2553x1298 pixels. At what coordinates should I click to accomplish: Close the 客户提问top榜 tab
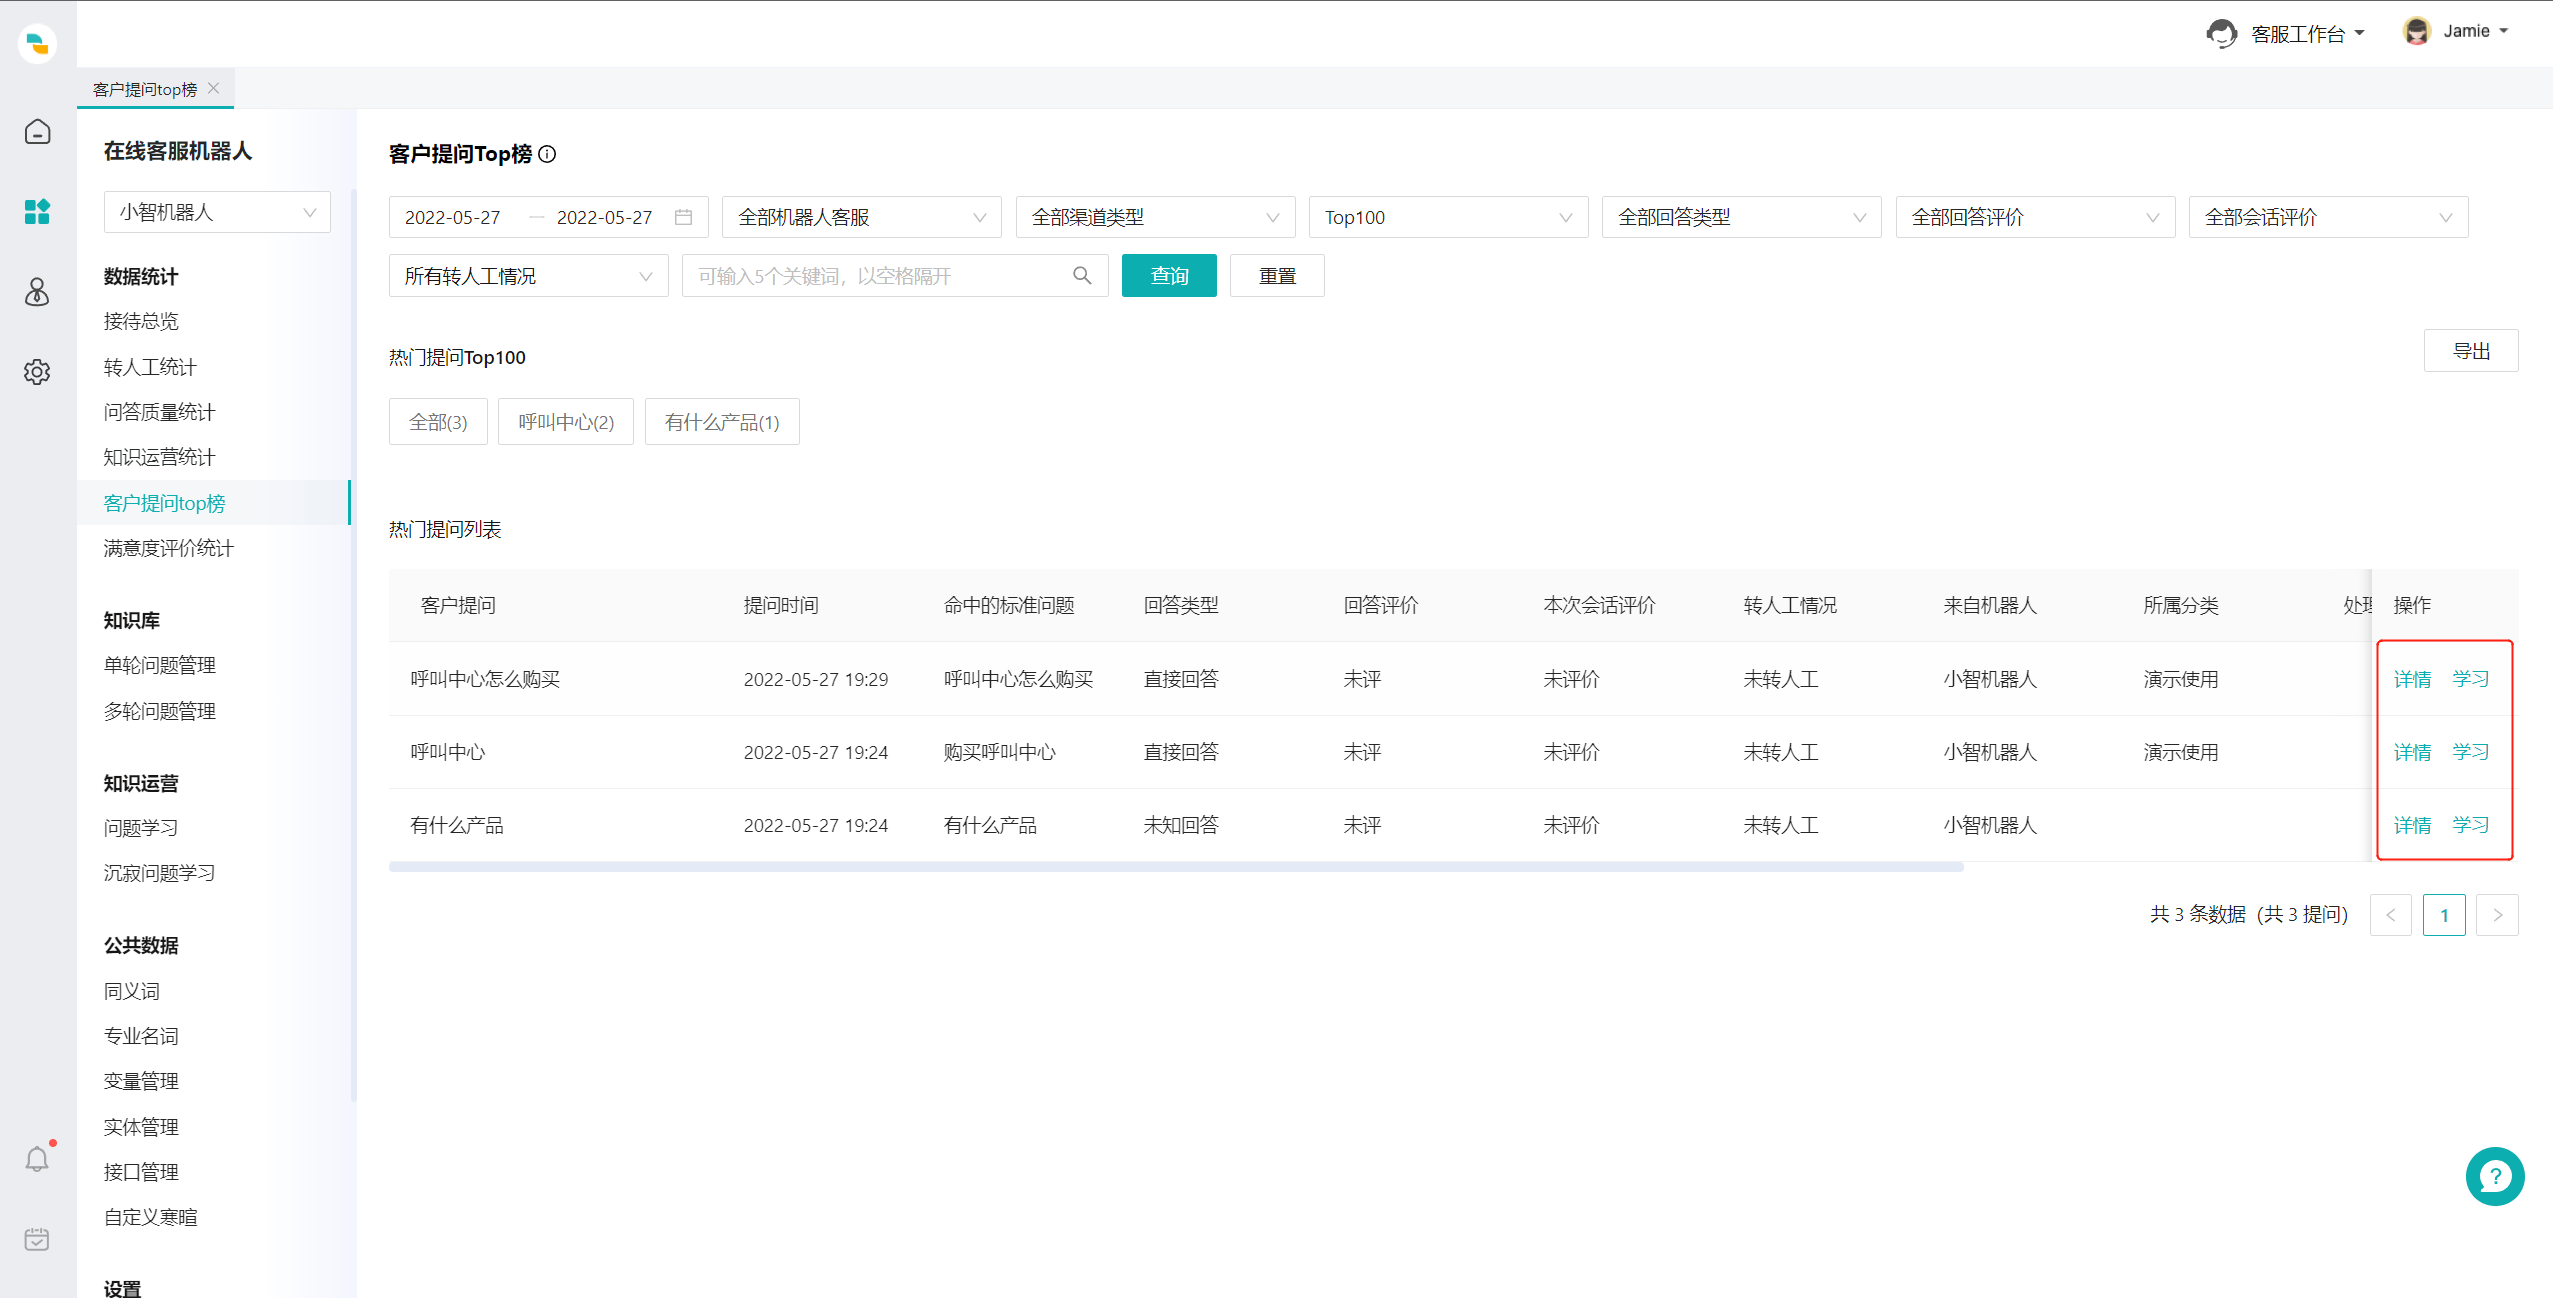[x=214, y=88]
